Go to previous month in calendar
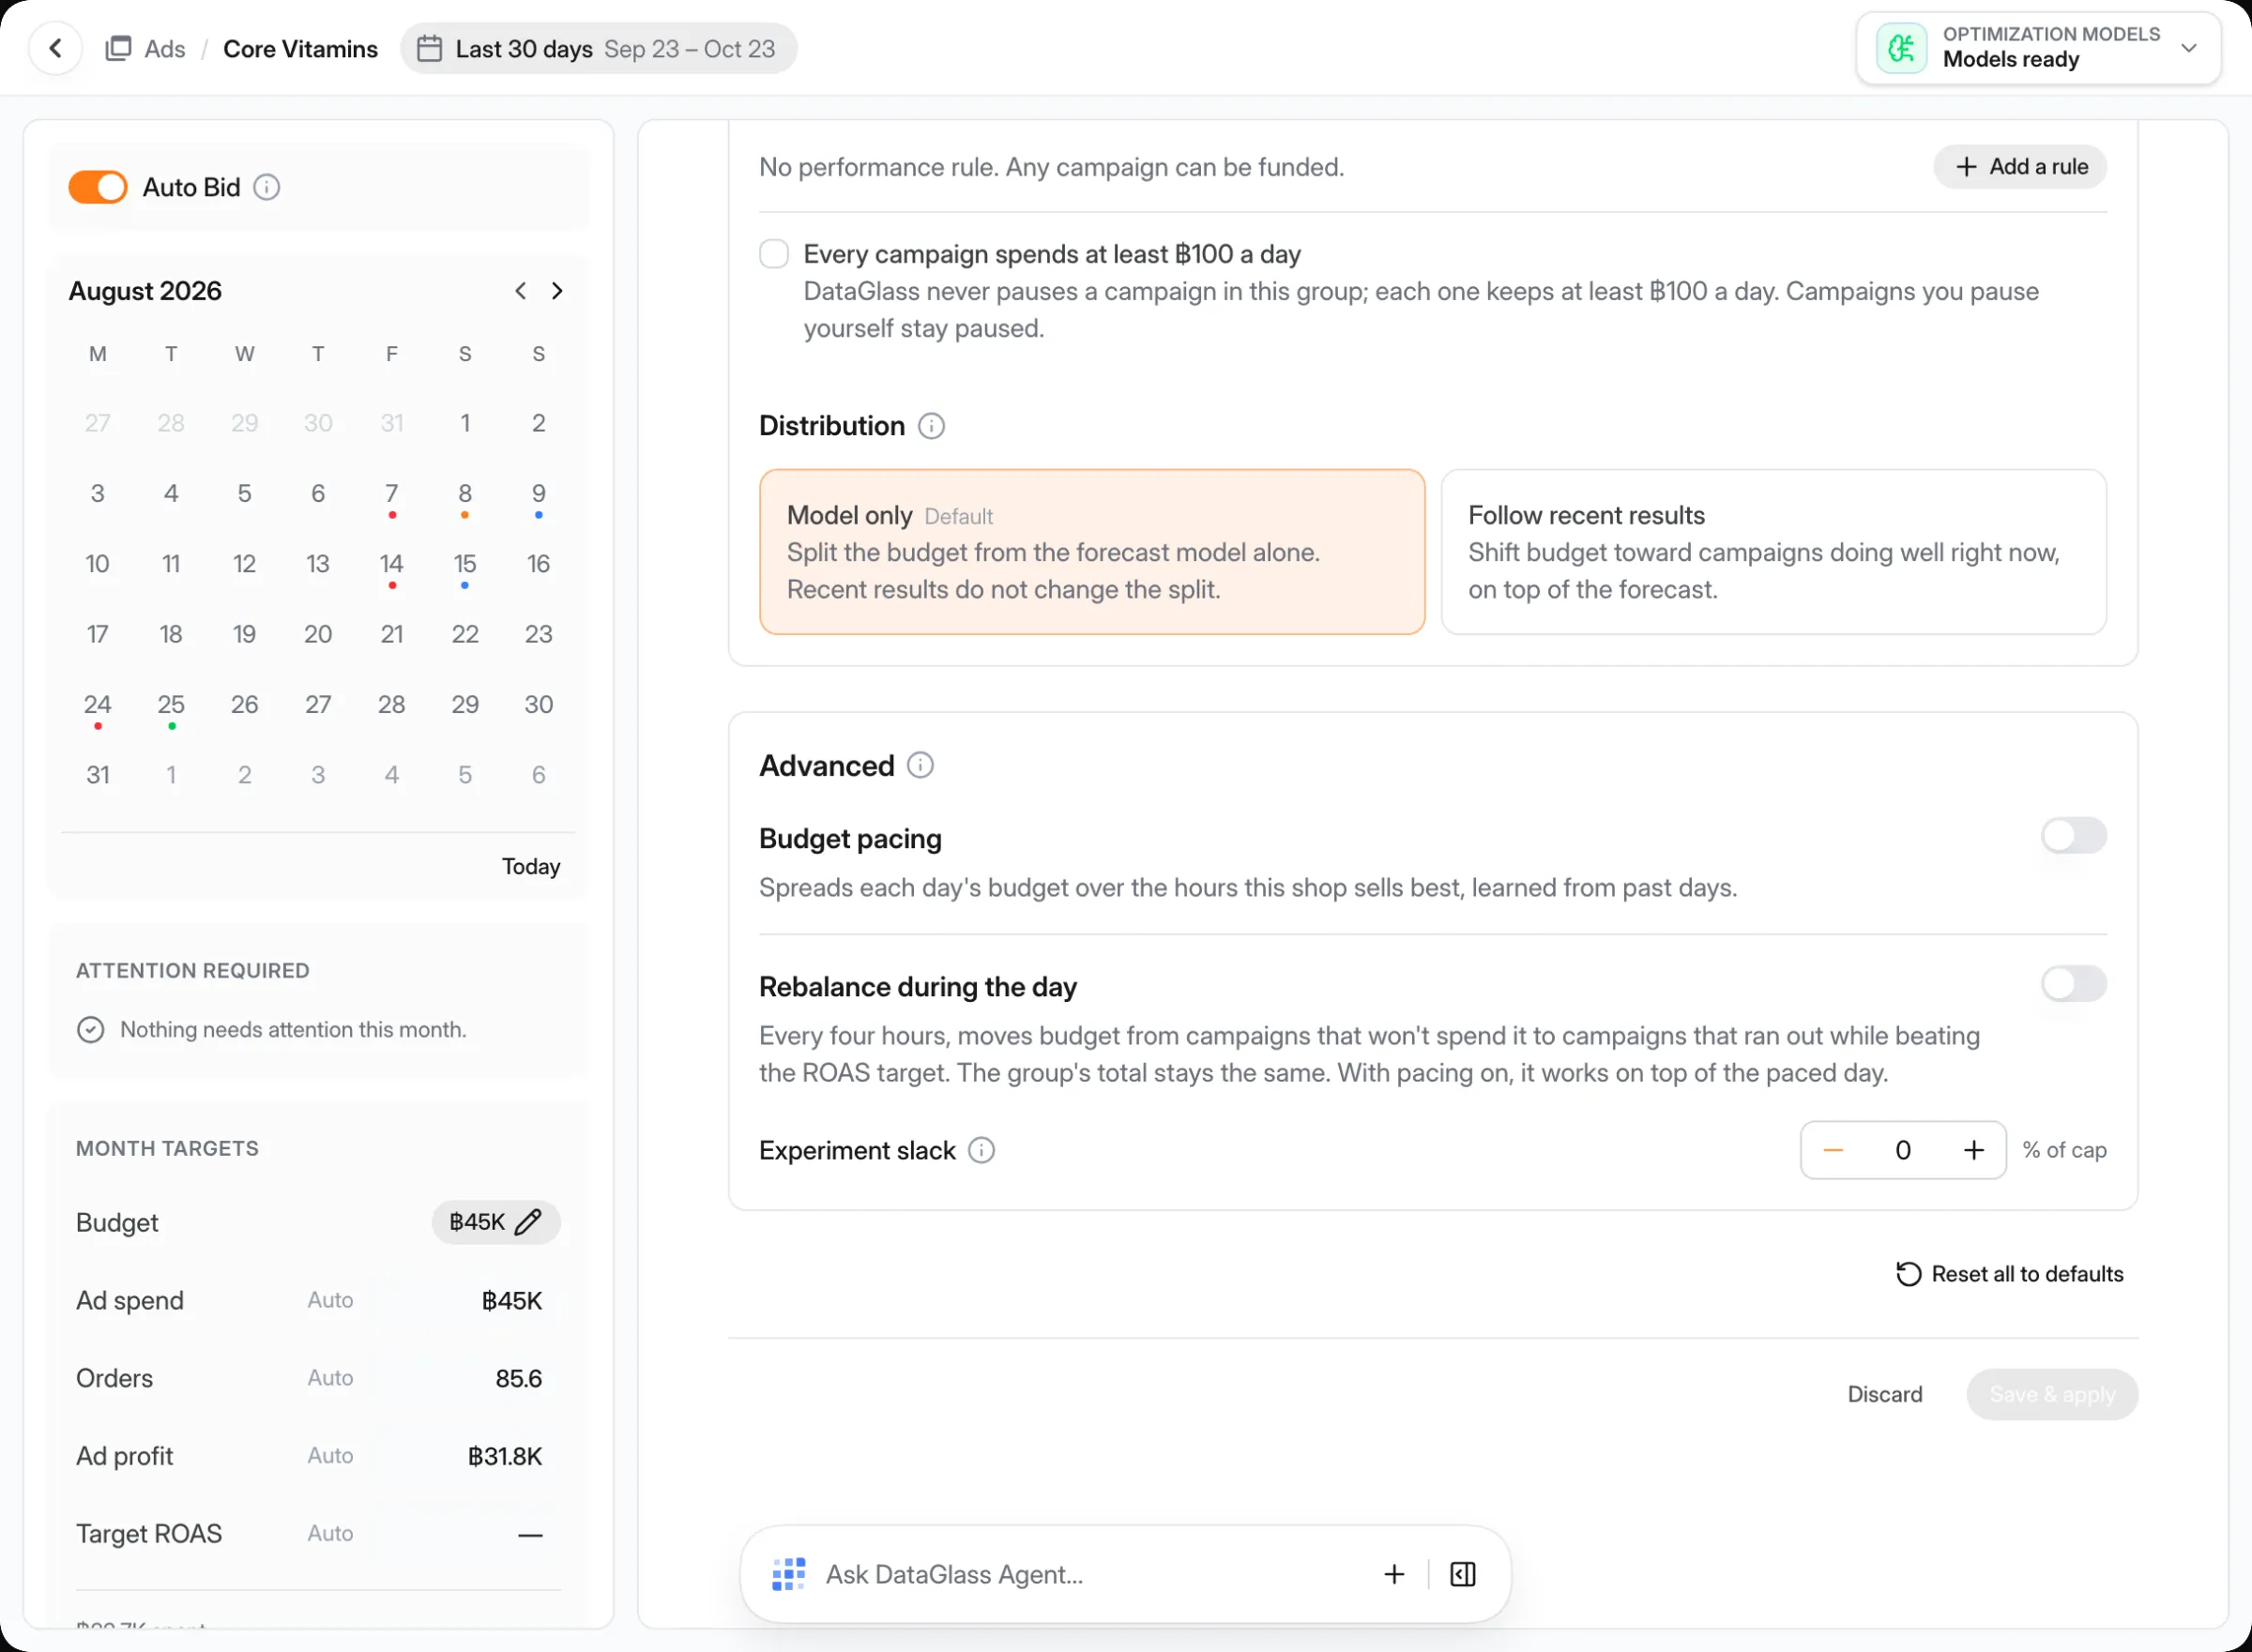This screenshot has height=1652, width=2252. click(520, 291)
